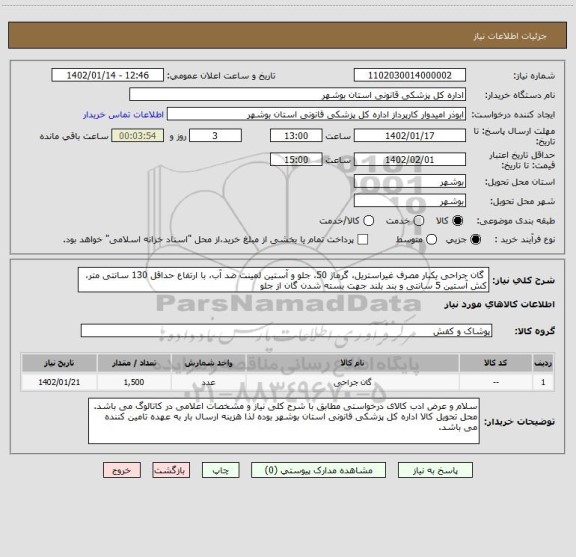
Task: Click the نام کالا column header
Action: [352, 363]
